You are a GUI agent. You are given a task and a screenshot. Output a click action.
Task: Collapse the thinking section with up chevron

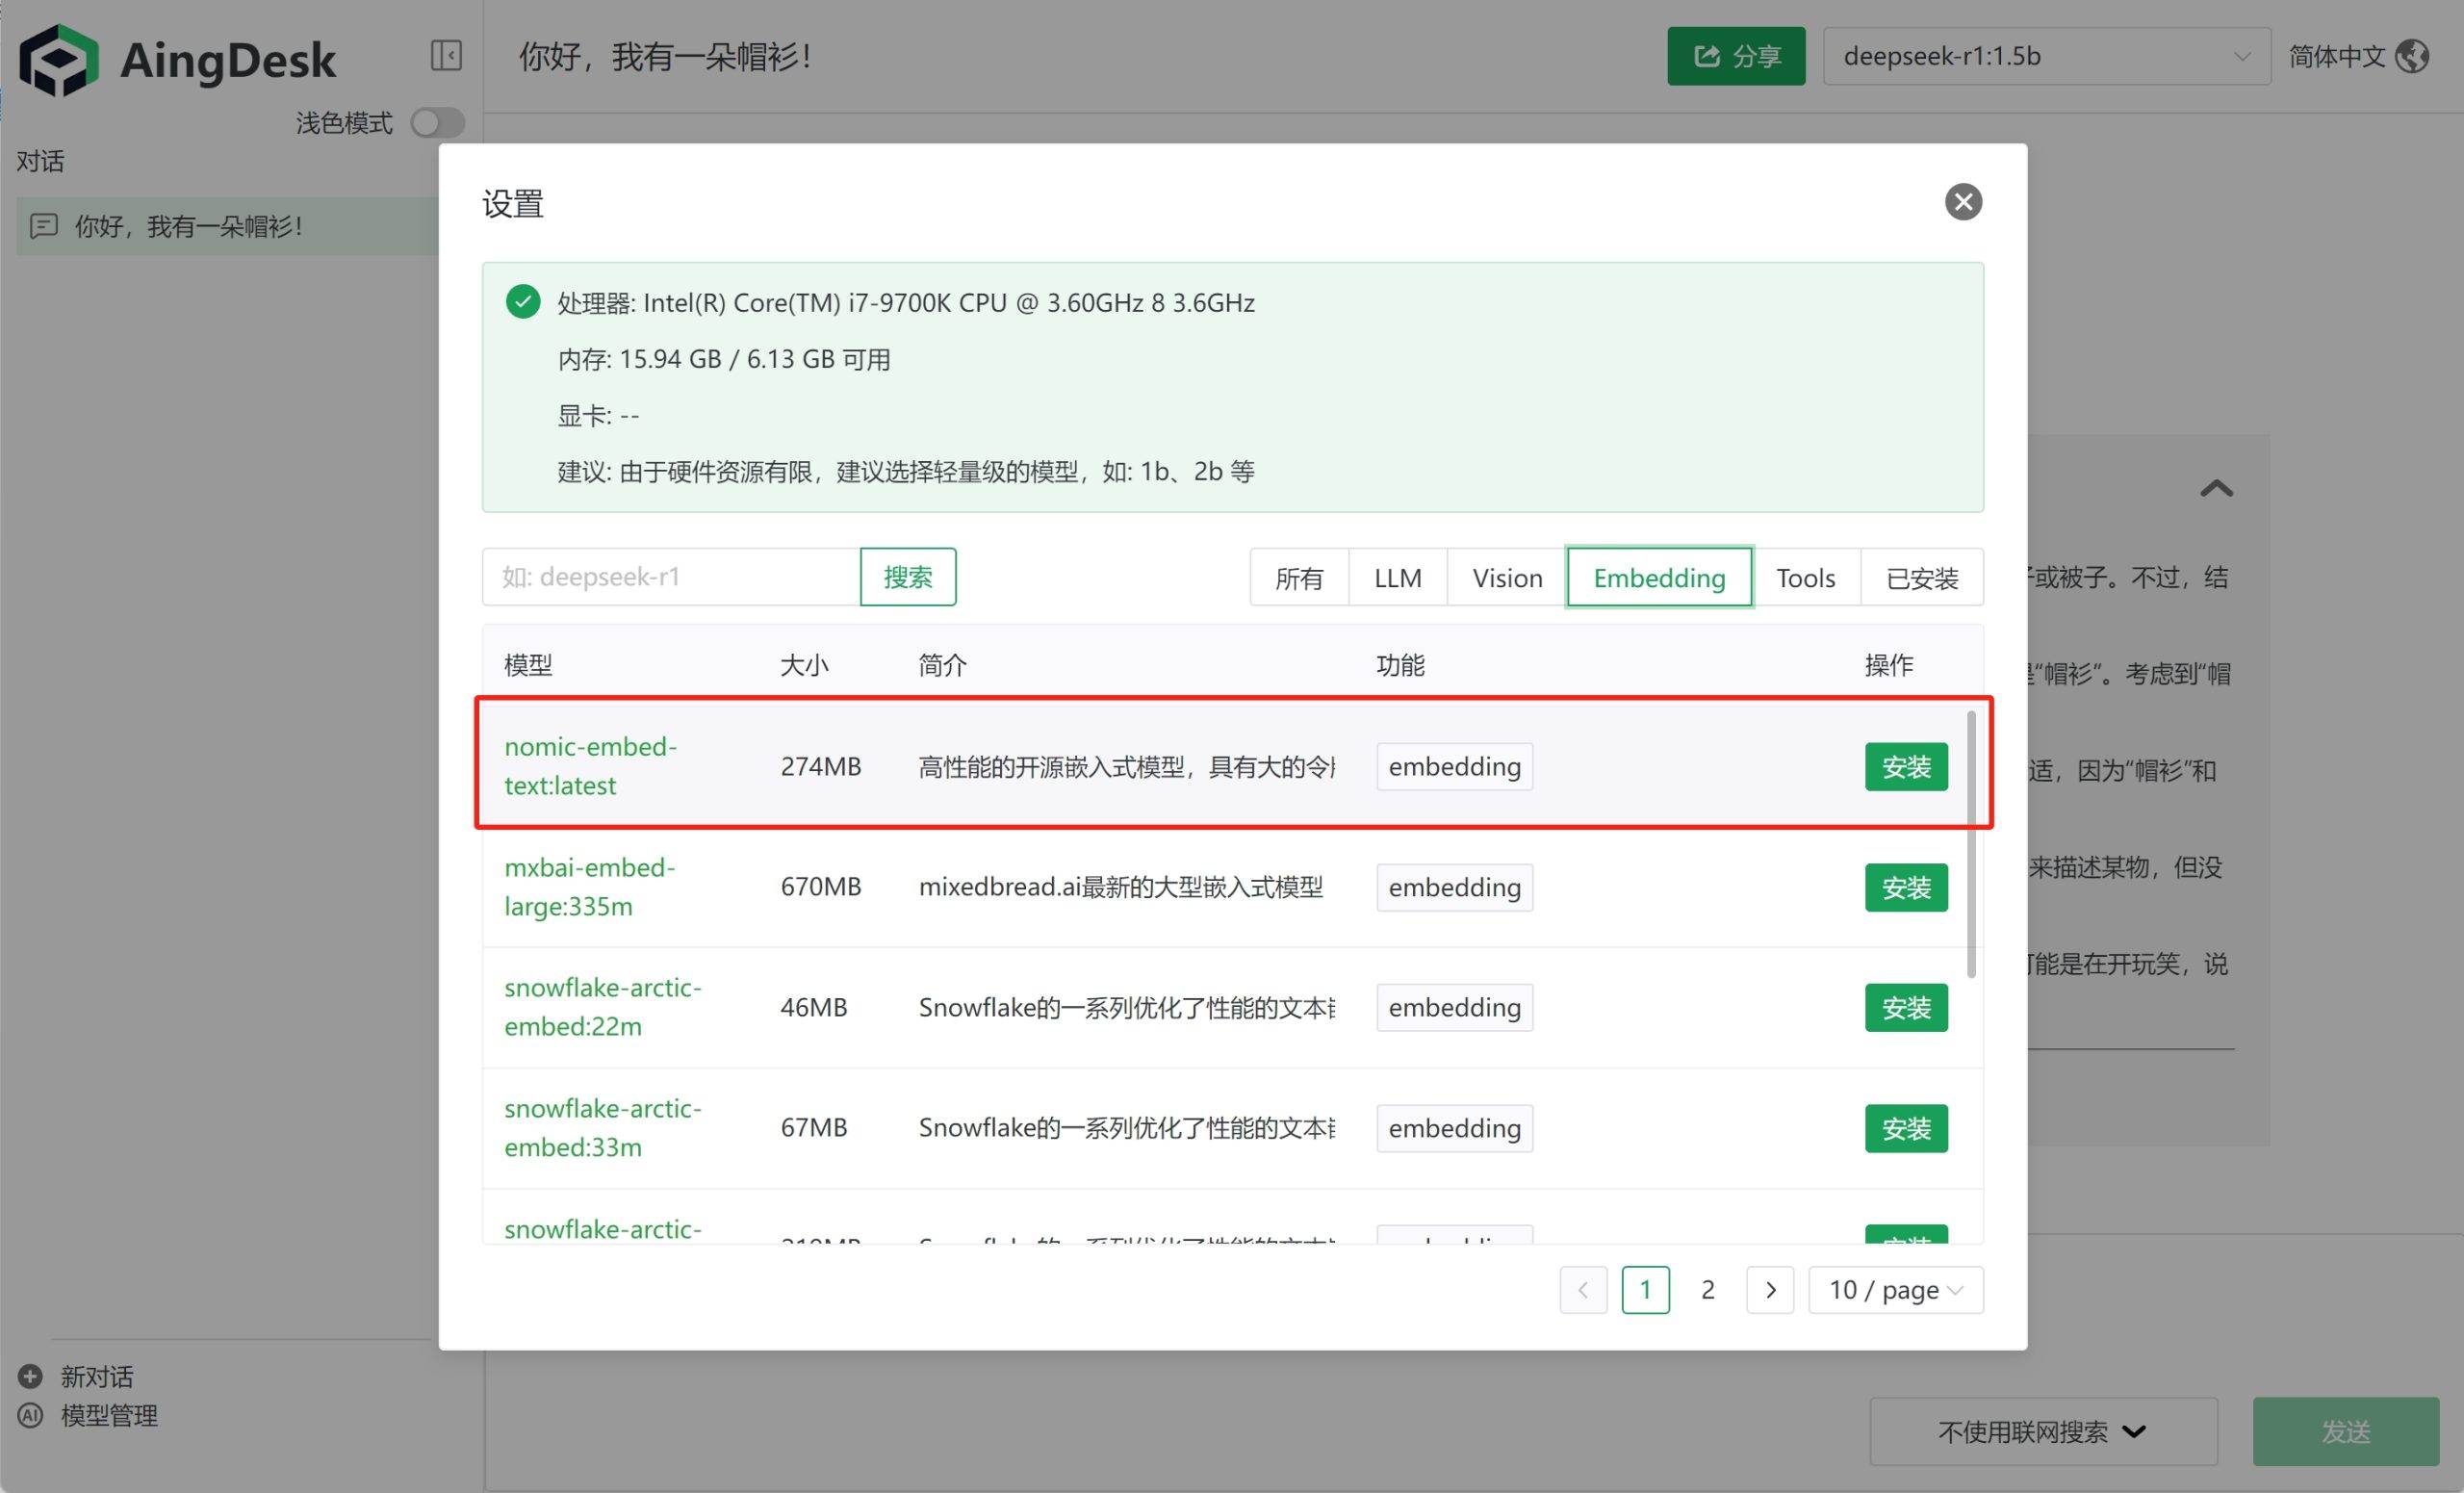2216,488
